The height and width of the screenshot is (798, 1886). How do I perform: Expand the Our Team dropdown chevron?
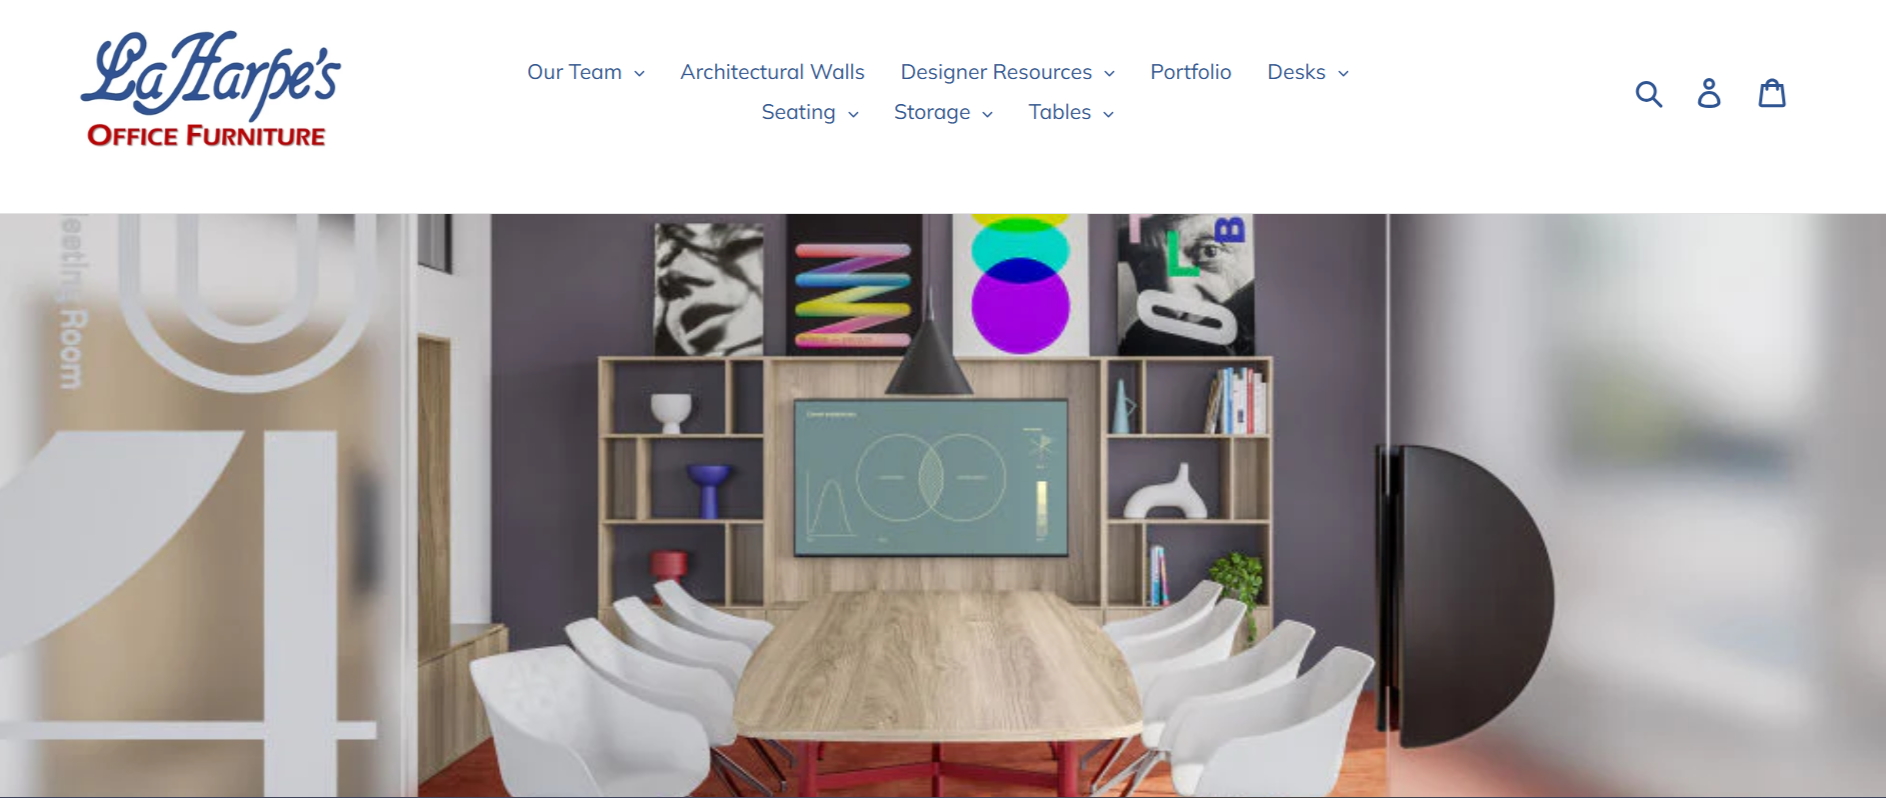point(639,74)
